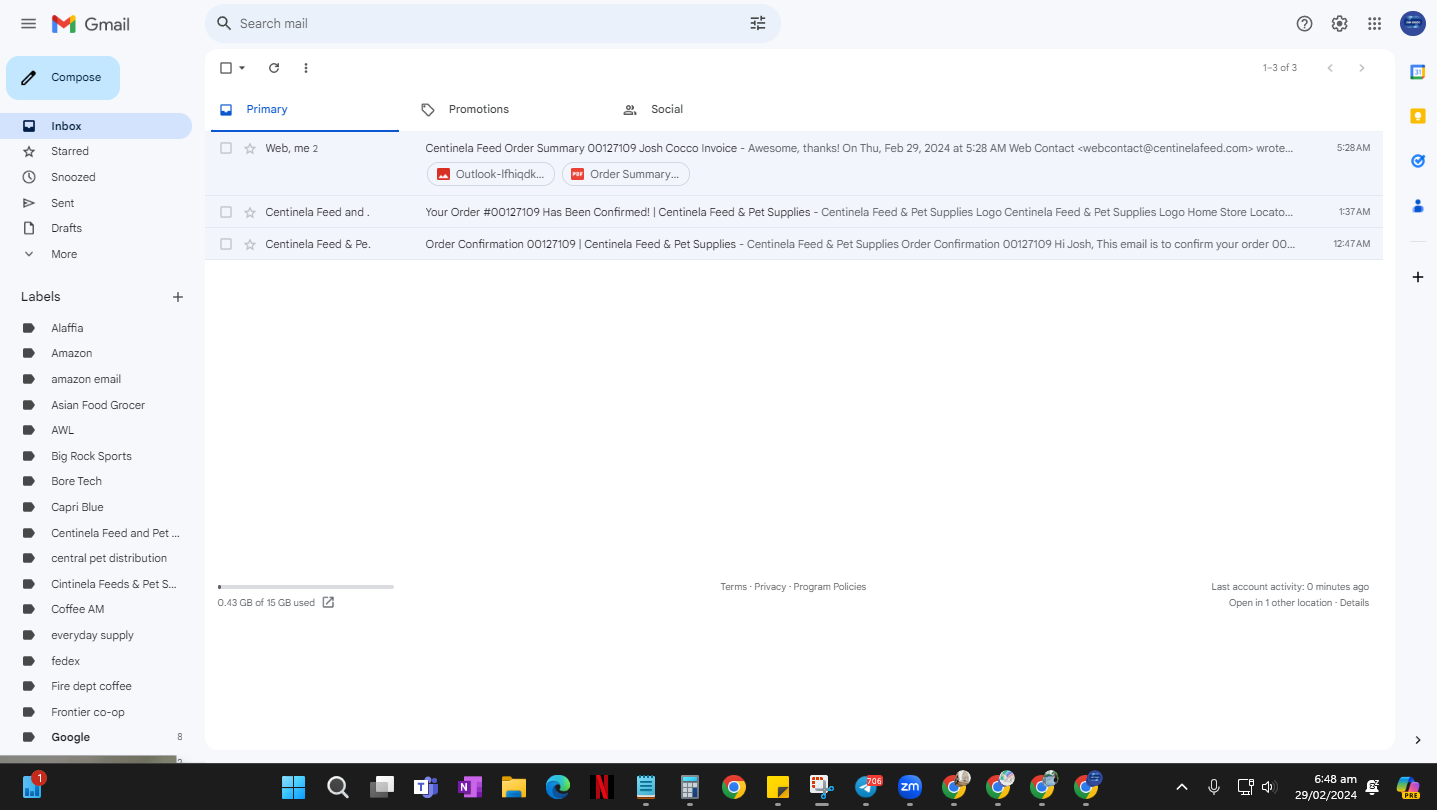Open the Program Policies link
The width and height of the screenshot is (1437, 810).
coord(830,587)
